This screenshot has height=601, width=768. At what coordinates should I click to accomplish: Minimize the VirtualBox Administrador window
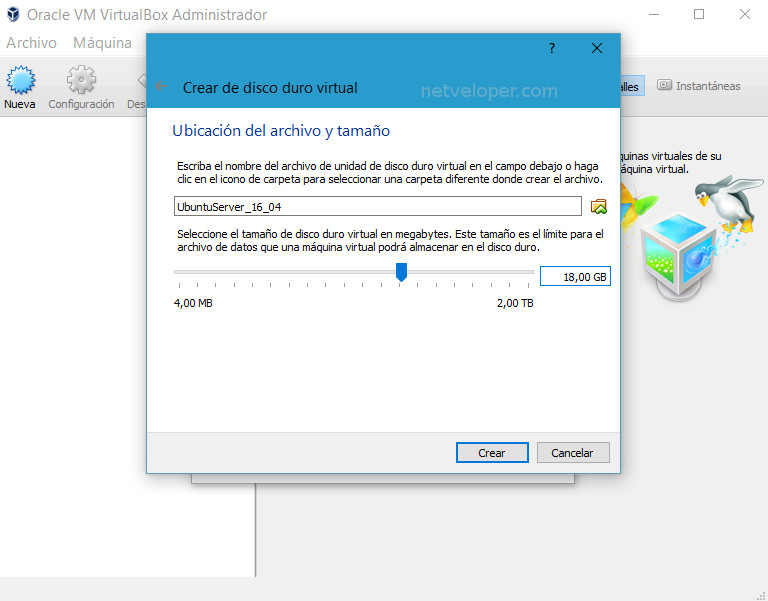(x=653, y=14)
